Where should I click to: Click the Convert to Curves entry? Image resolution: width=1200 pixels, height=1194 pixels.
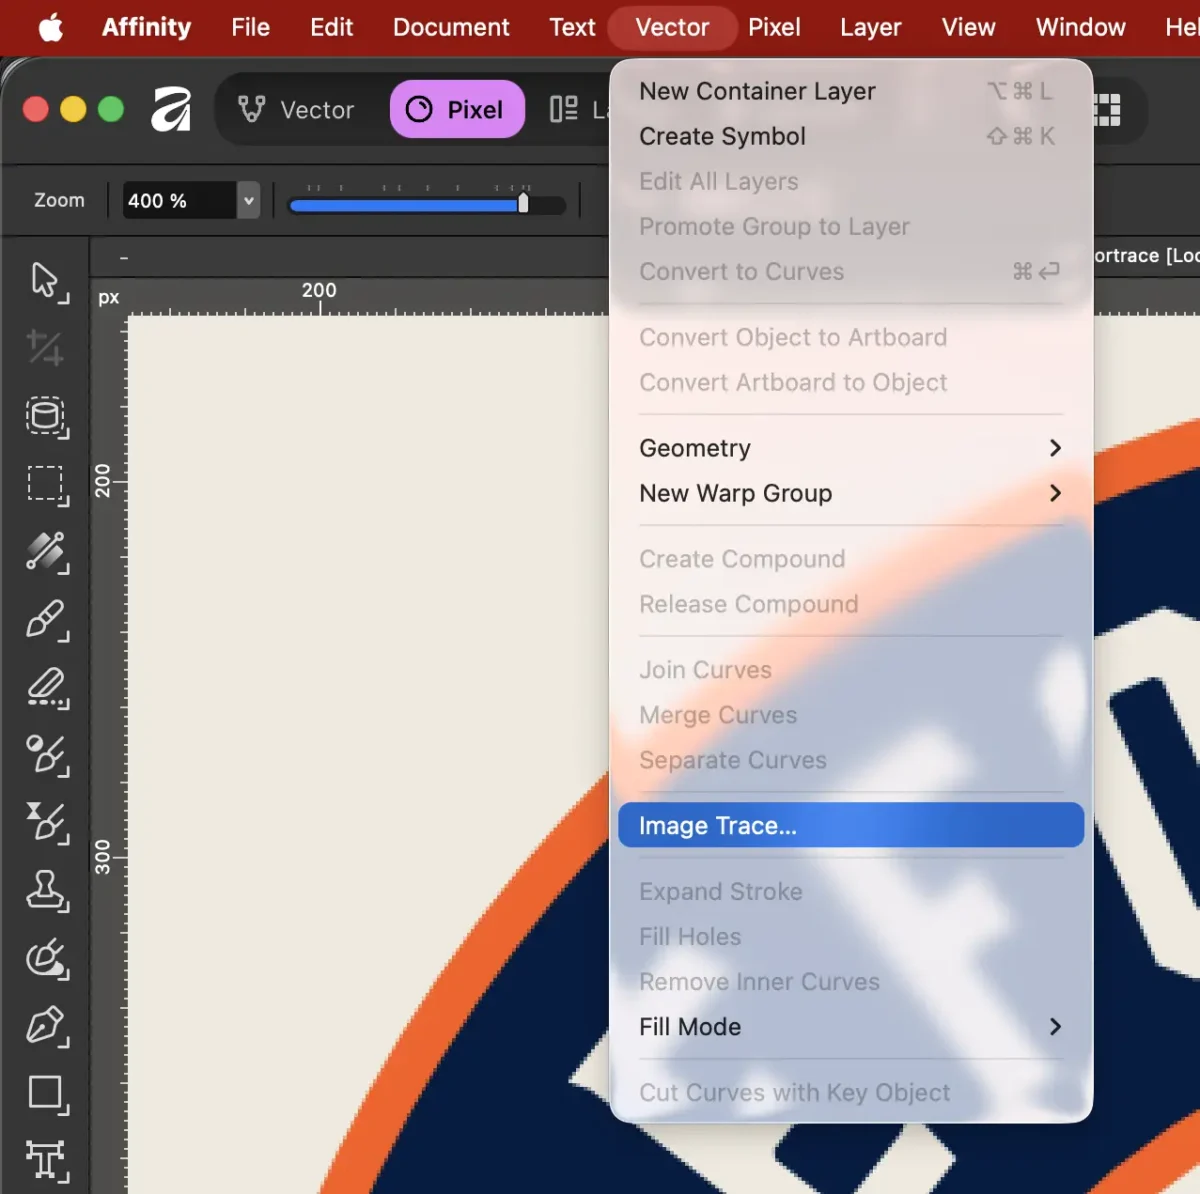[850, 271]
